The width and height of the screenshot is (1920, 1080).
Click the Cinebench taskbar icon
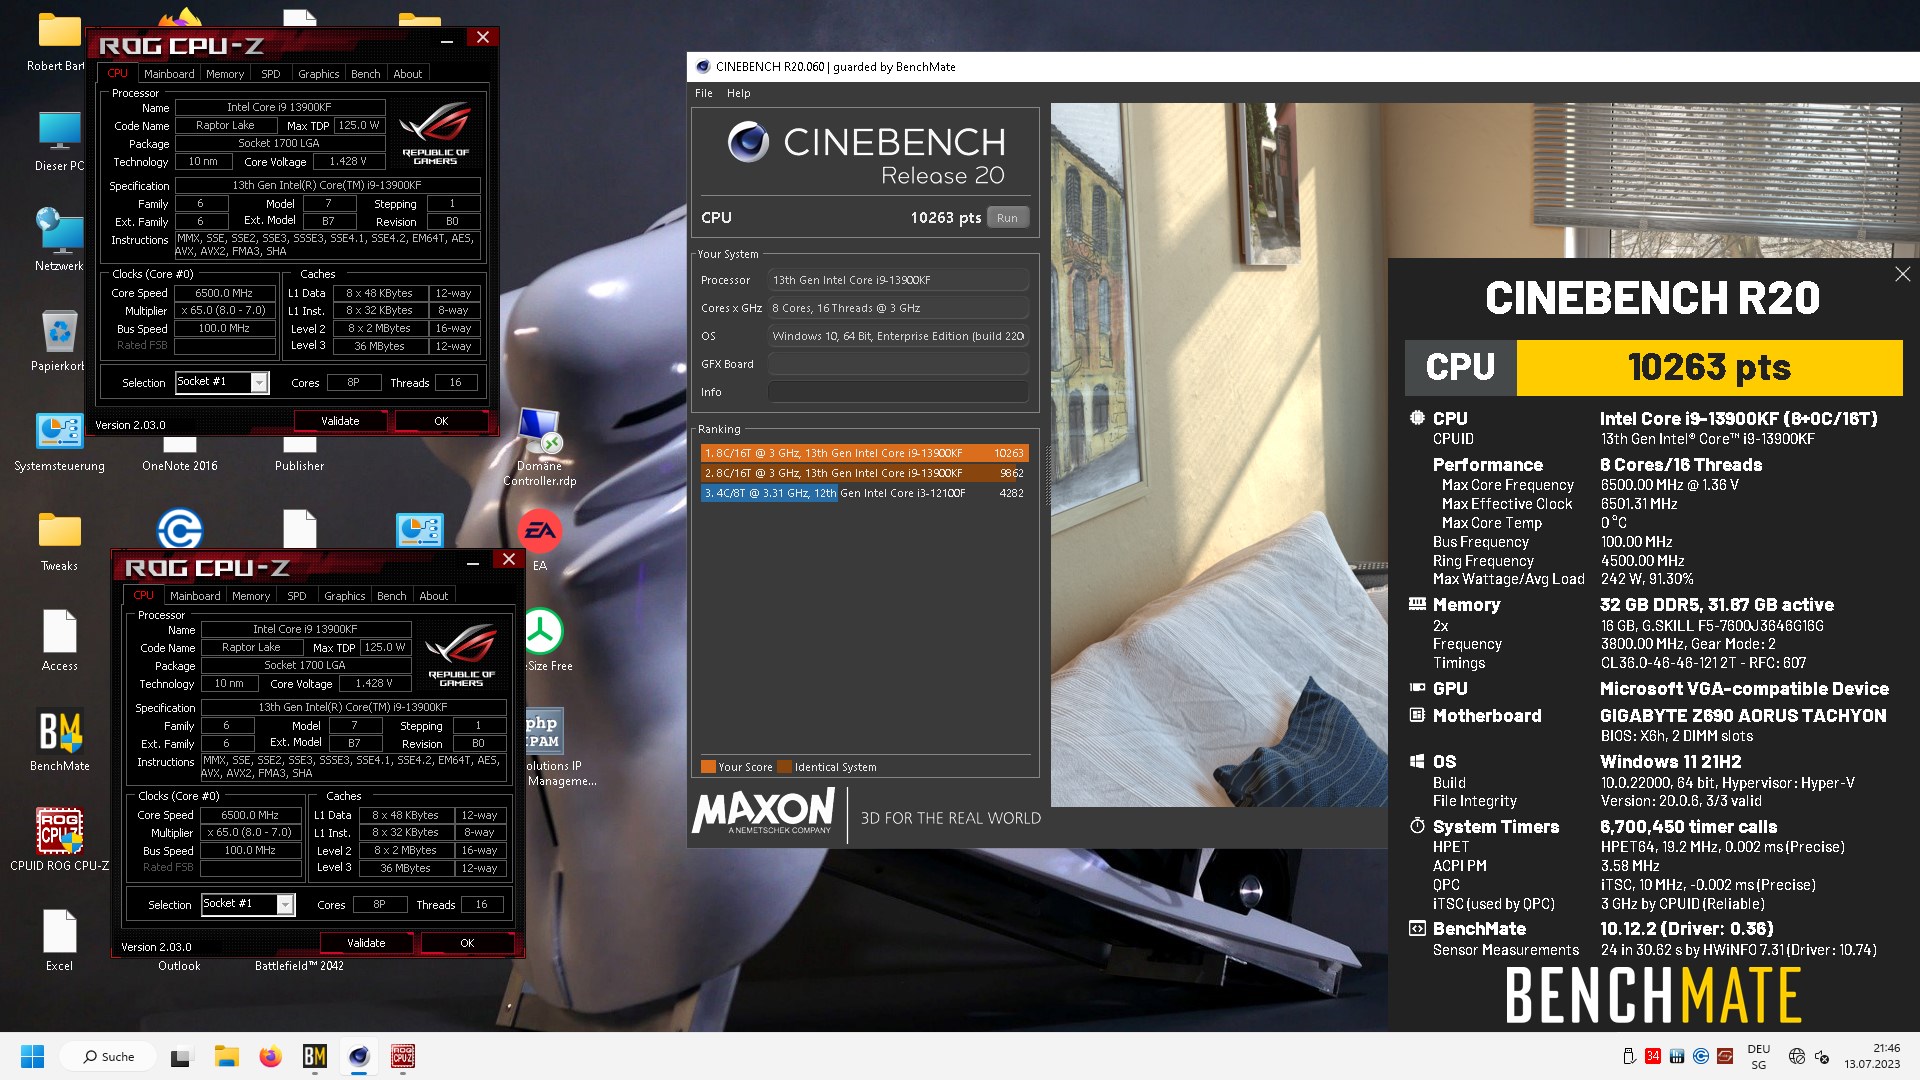359,1056
